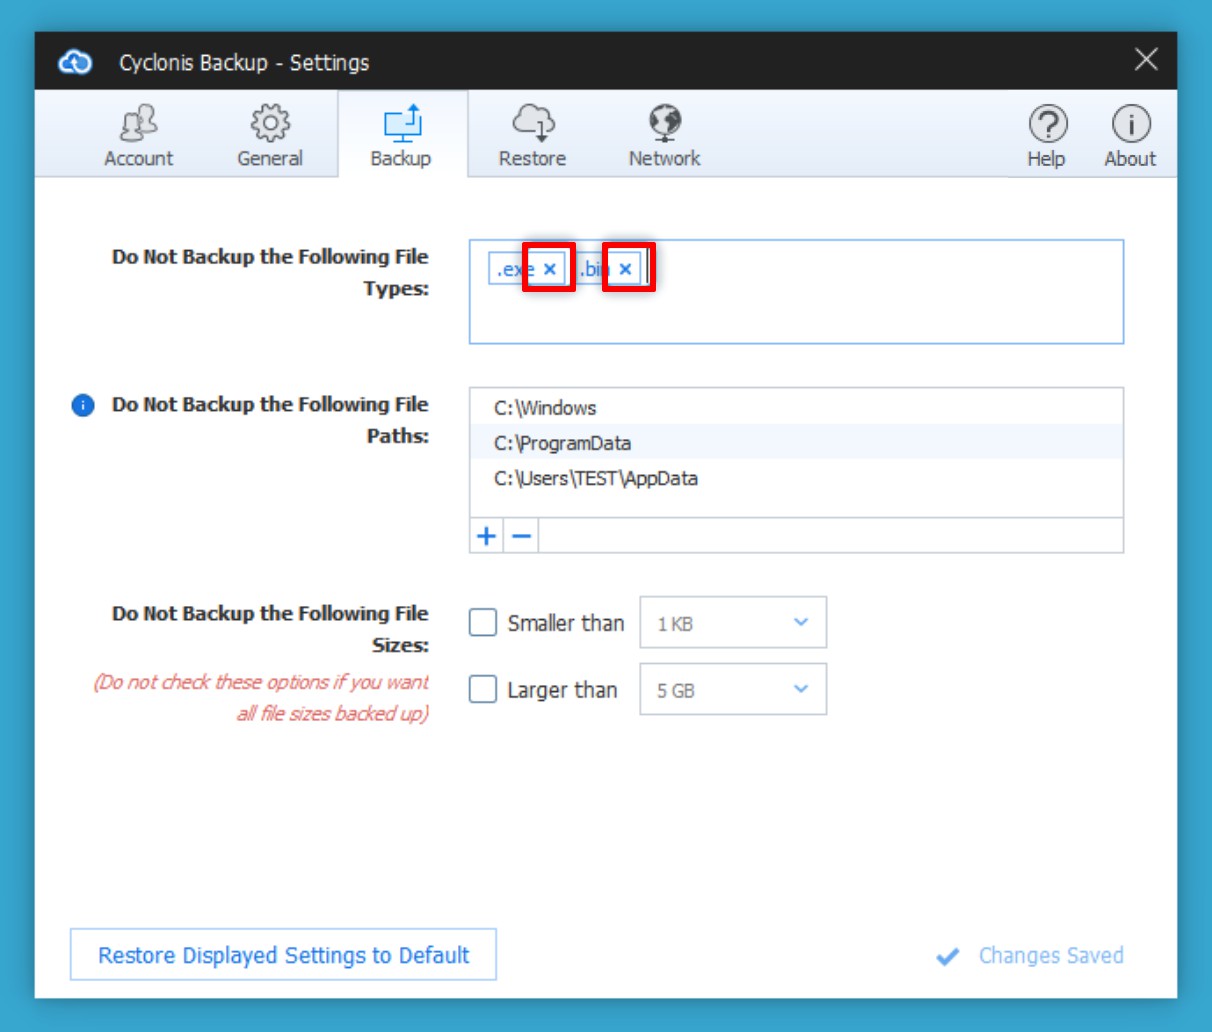Open the About info icon
This screenshot has width=1212, height=1032.
(1130, 135)
